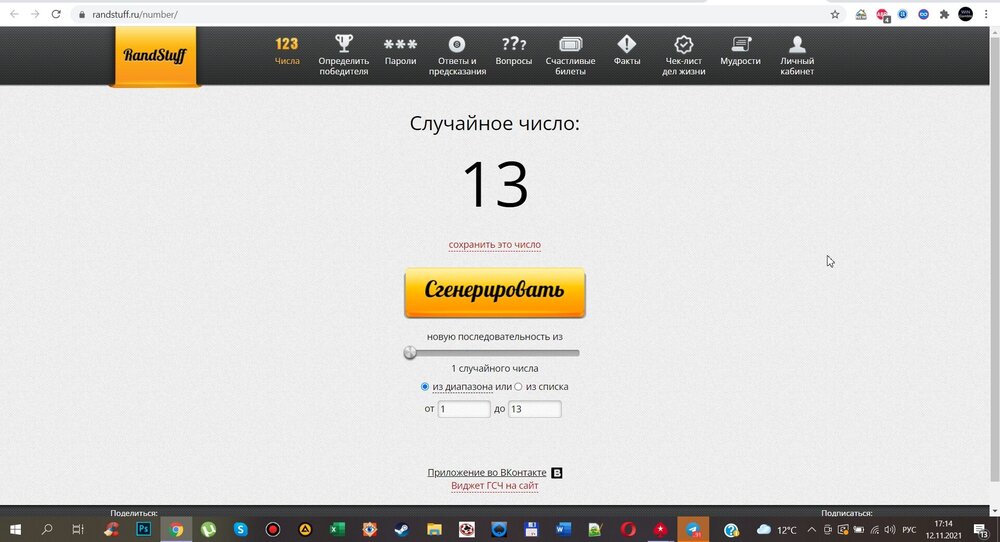Viewport: 1000px width, 542px height.
Task: Open the Chrome three-dot menu
Action: click(988, 14)
